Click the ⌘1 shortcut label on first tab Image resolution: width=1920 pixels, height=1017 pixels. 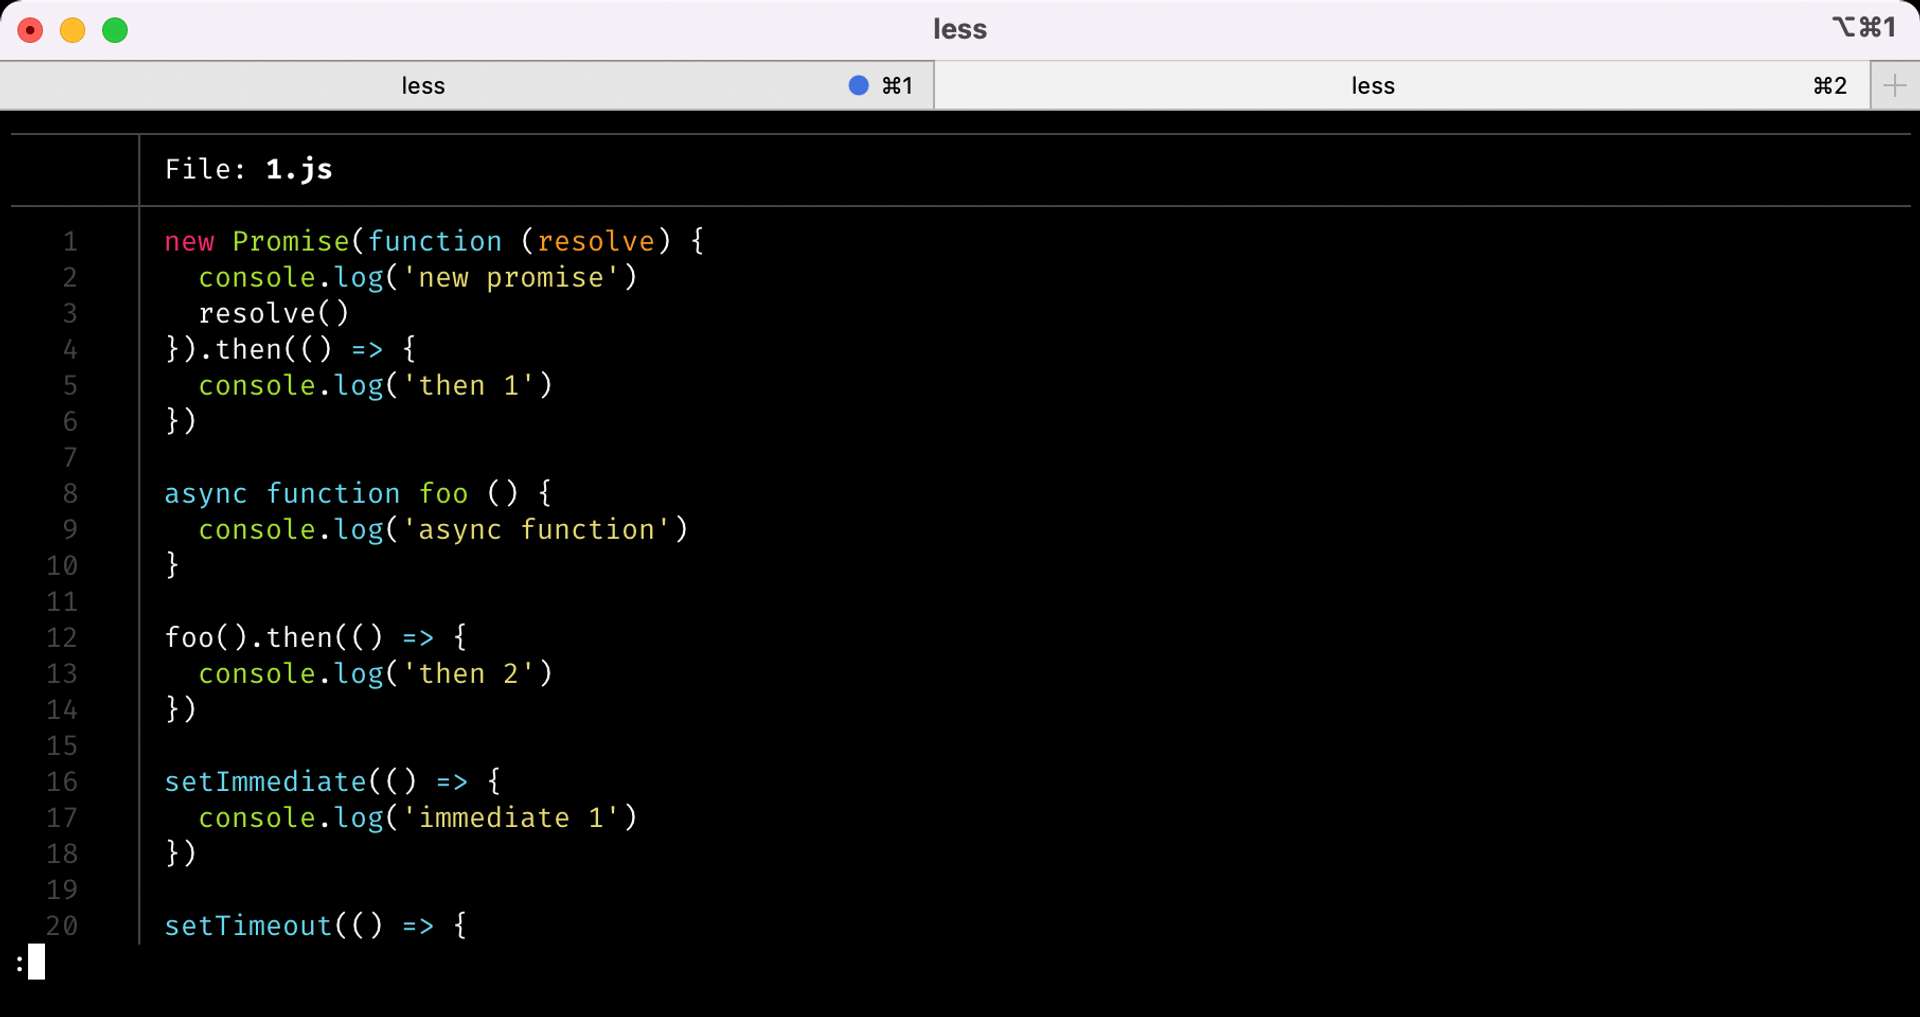pos(897,86)
